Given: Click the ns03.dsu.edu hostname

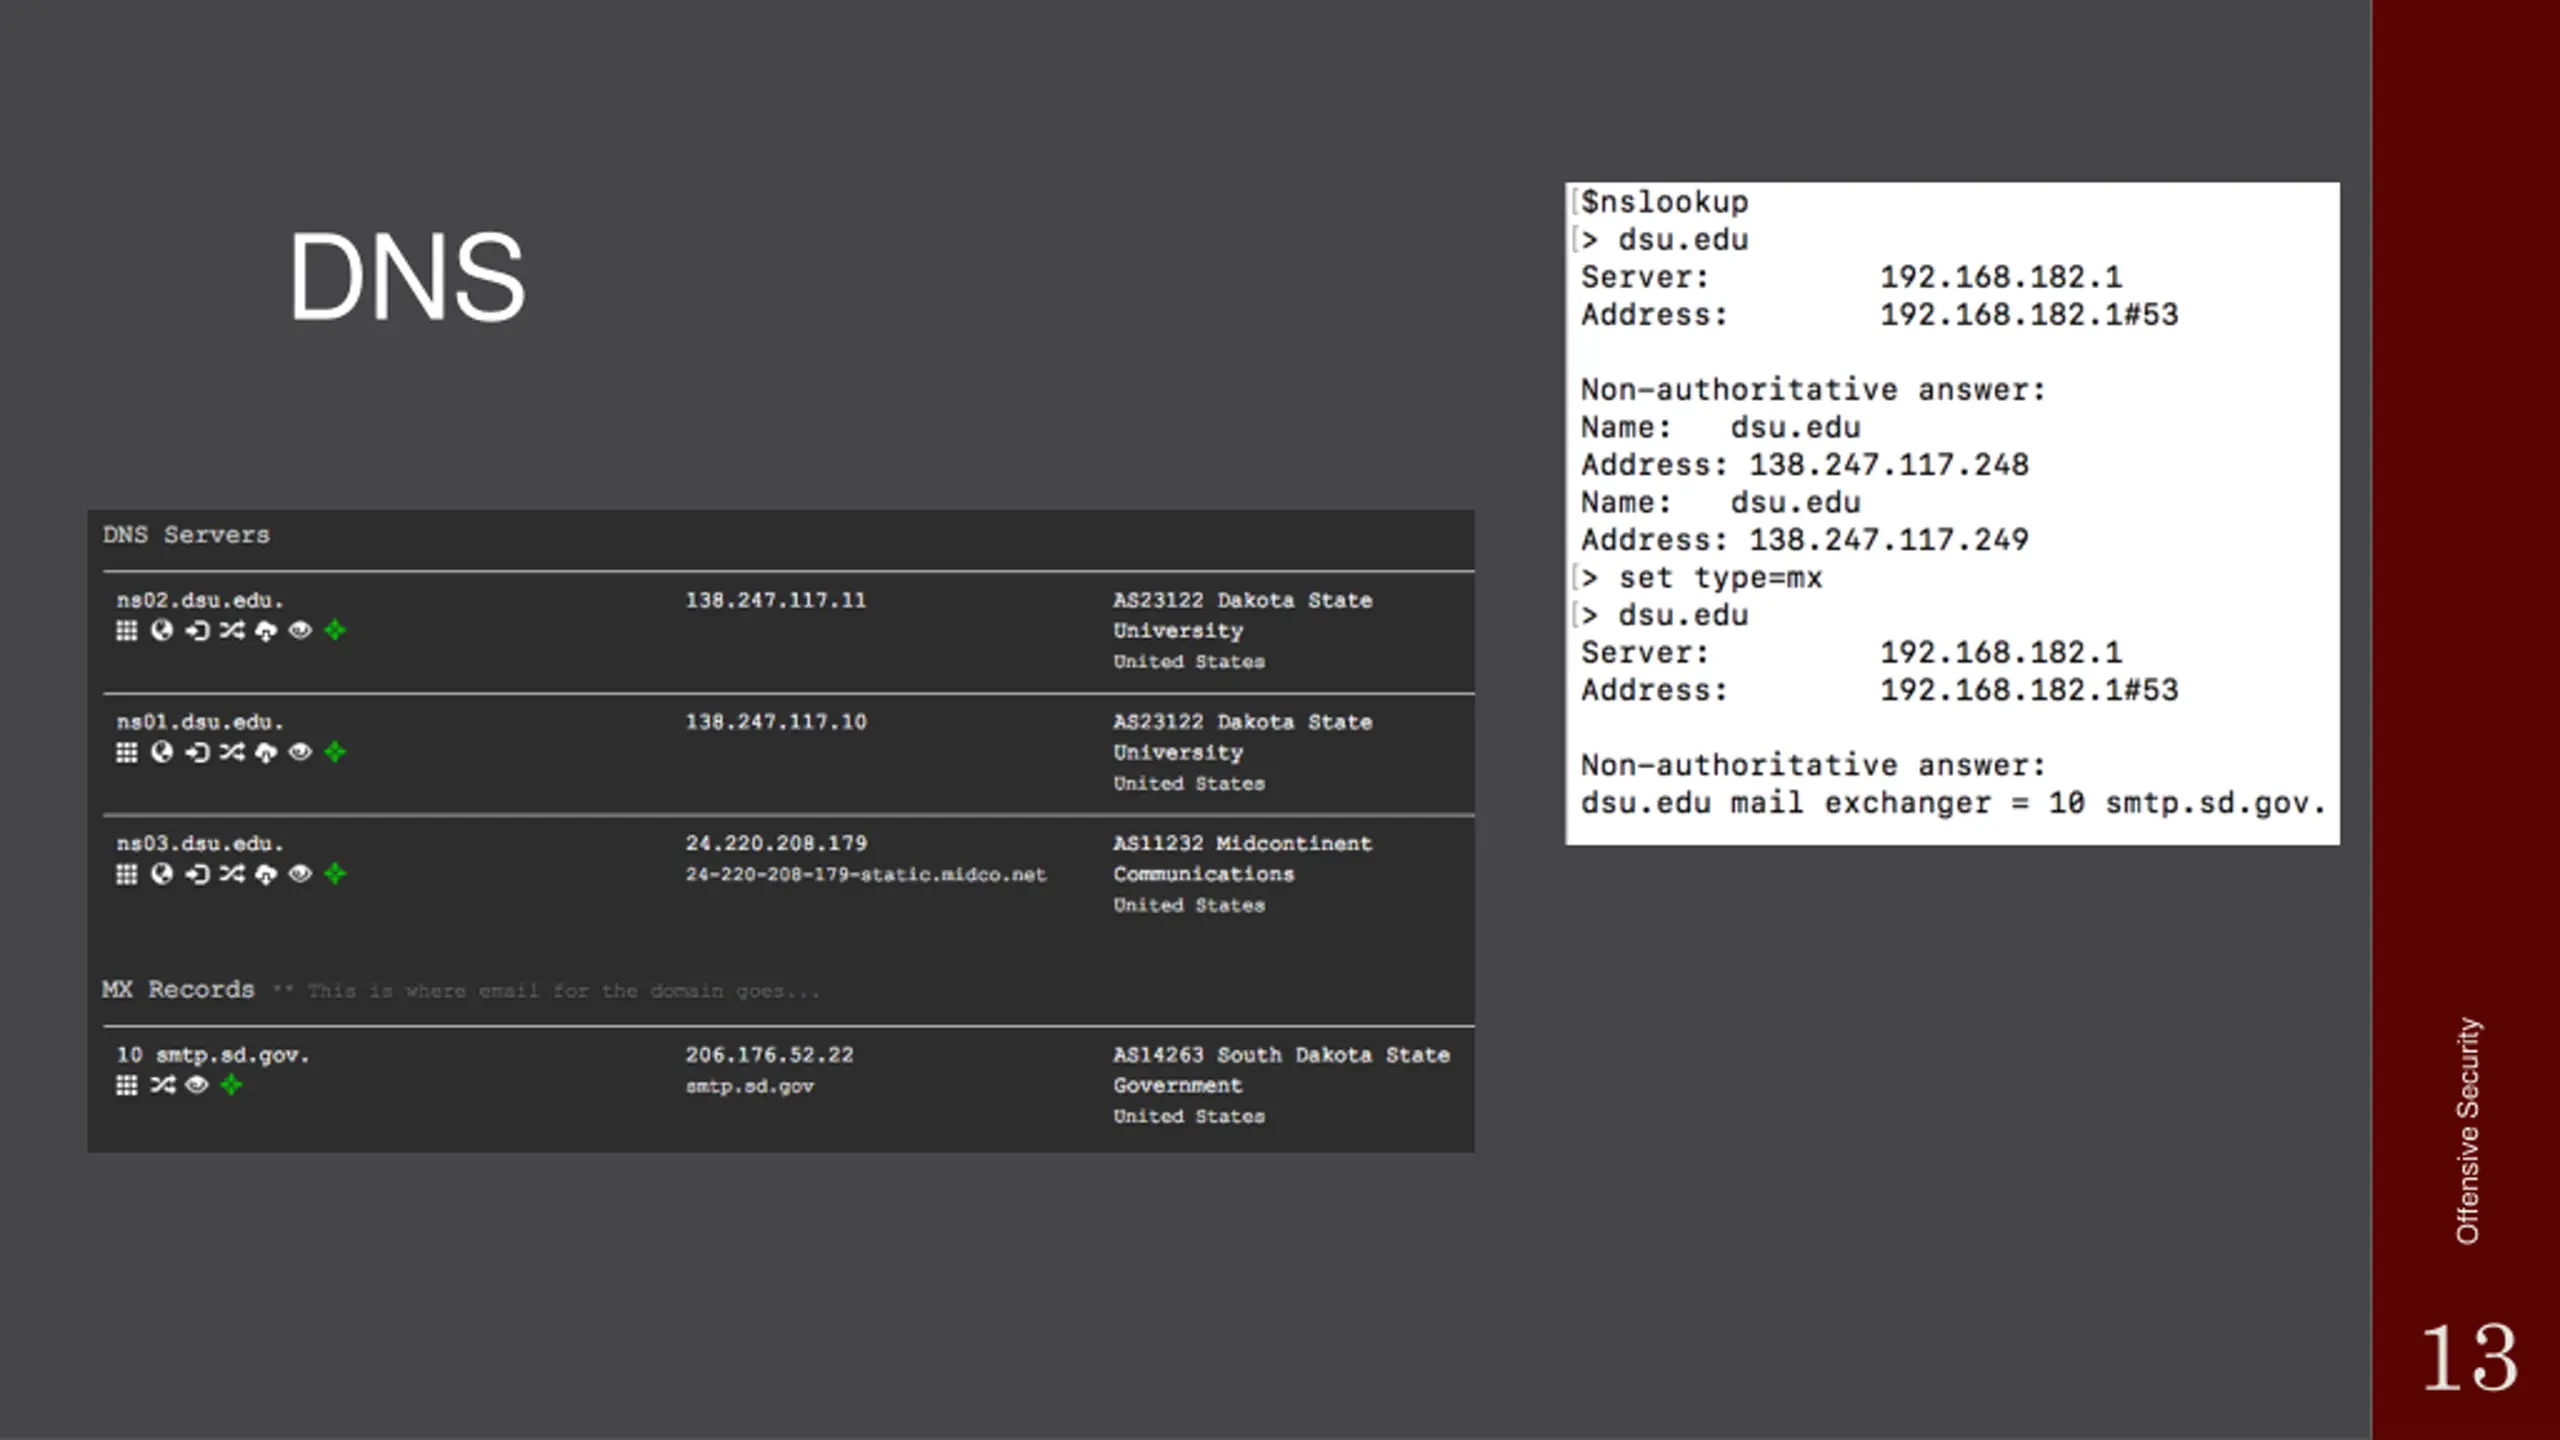Looking at the screenshot, I should [200, 843].
